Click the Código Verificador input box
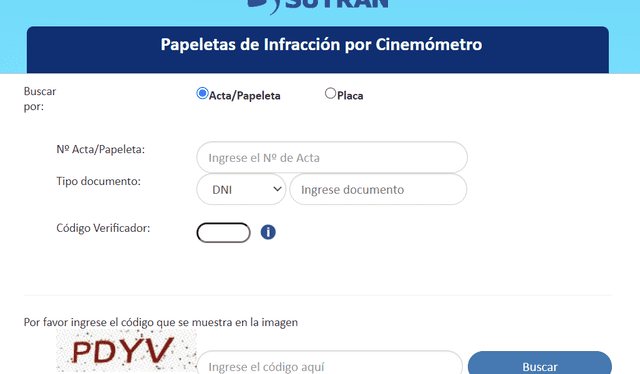 (223, 233)
